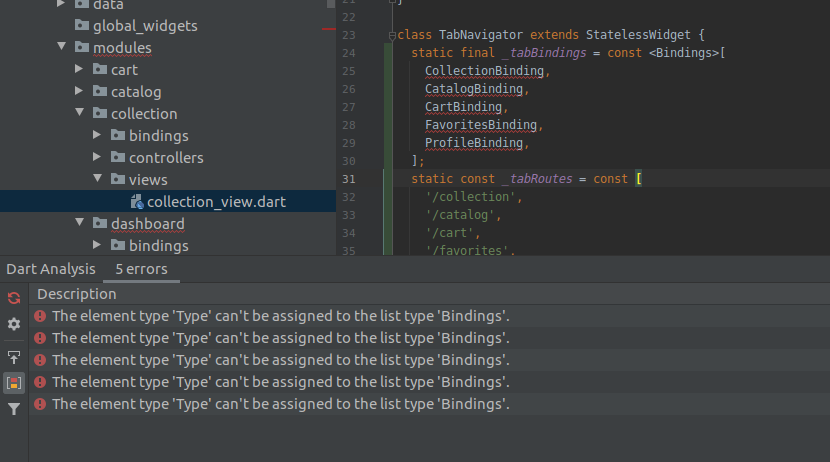Image resolution: width=830 pixels, height=462 pixels.
Task: Toggle group by severity icon
Action: coord(14,383)
